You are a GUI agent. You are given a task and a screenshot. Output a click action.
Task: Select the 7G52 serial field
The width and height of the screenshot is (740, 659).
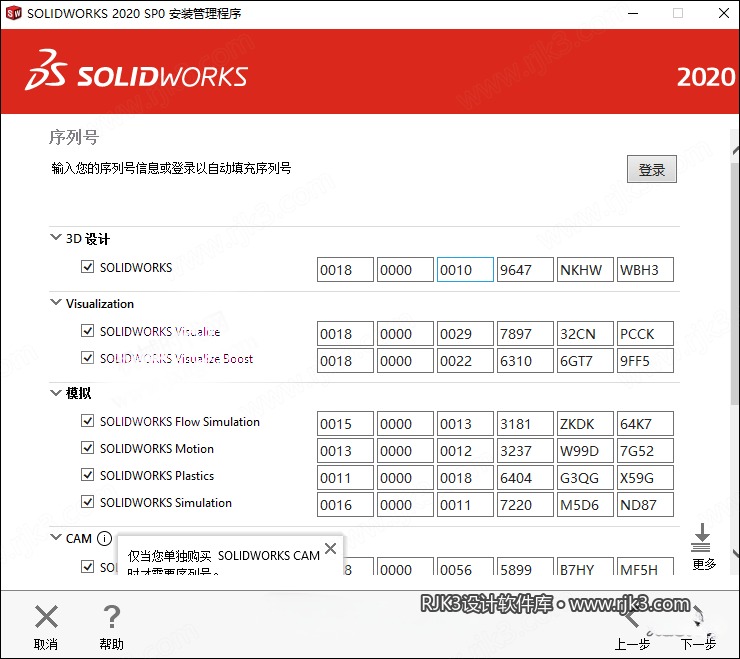click(x=645, y=450)
